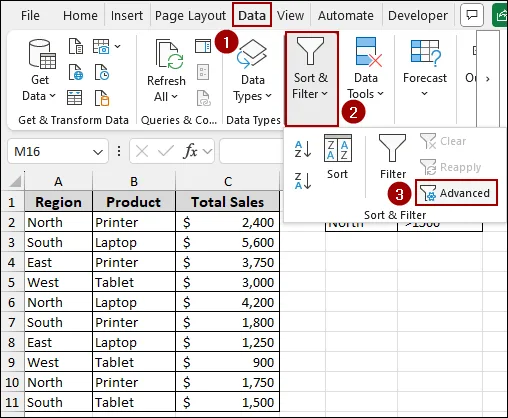Select column B header
The height and width of the screenshot is (418, 508).
(134, 181)
